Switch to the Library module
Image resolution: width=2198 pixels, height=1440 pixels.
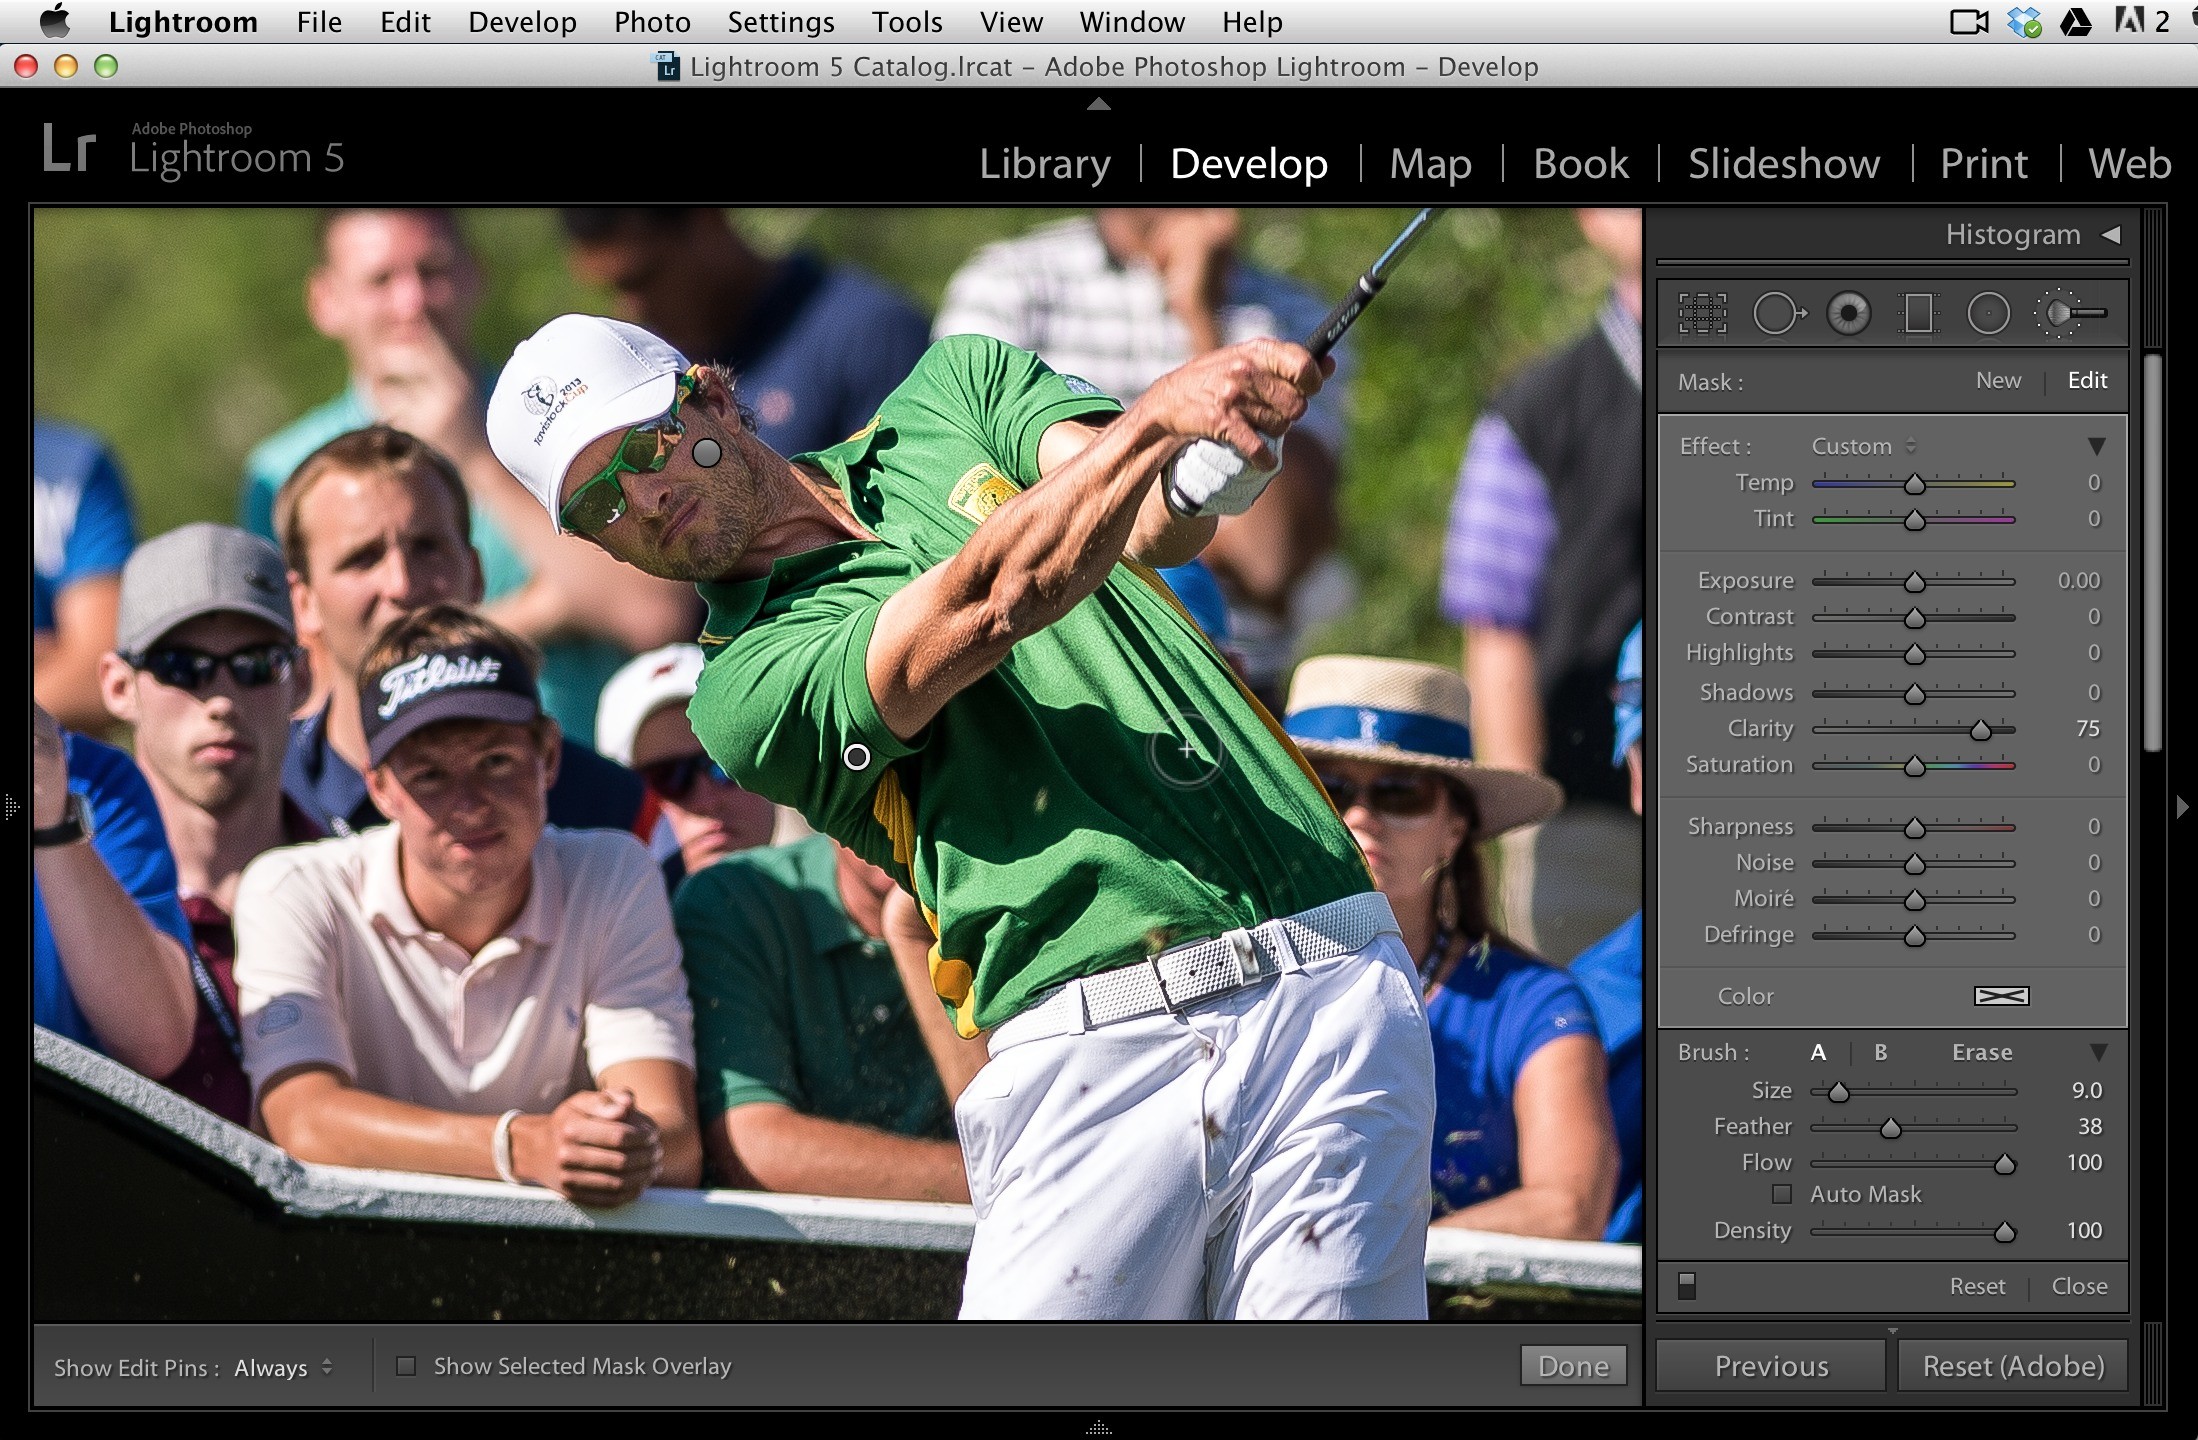pos(1045,163)
